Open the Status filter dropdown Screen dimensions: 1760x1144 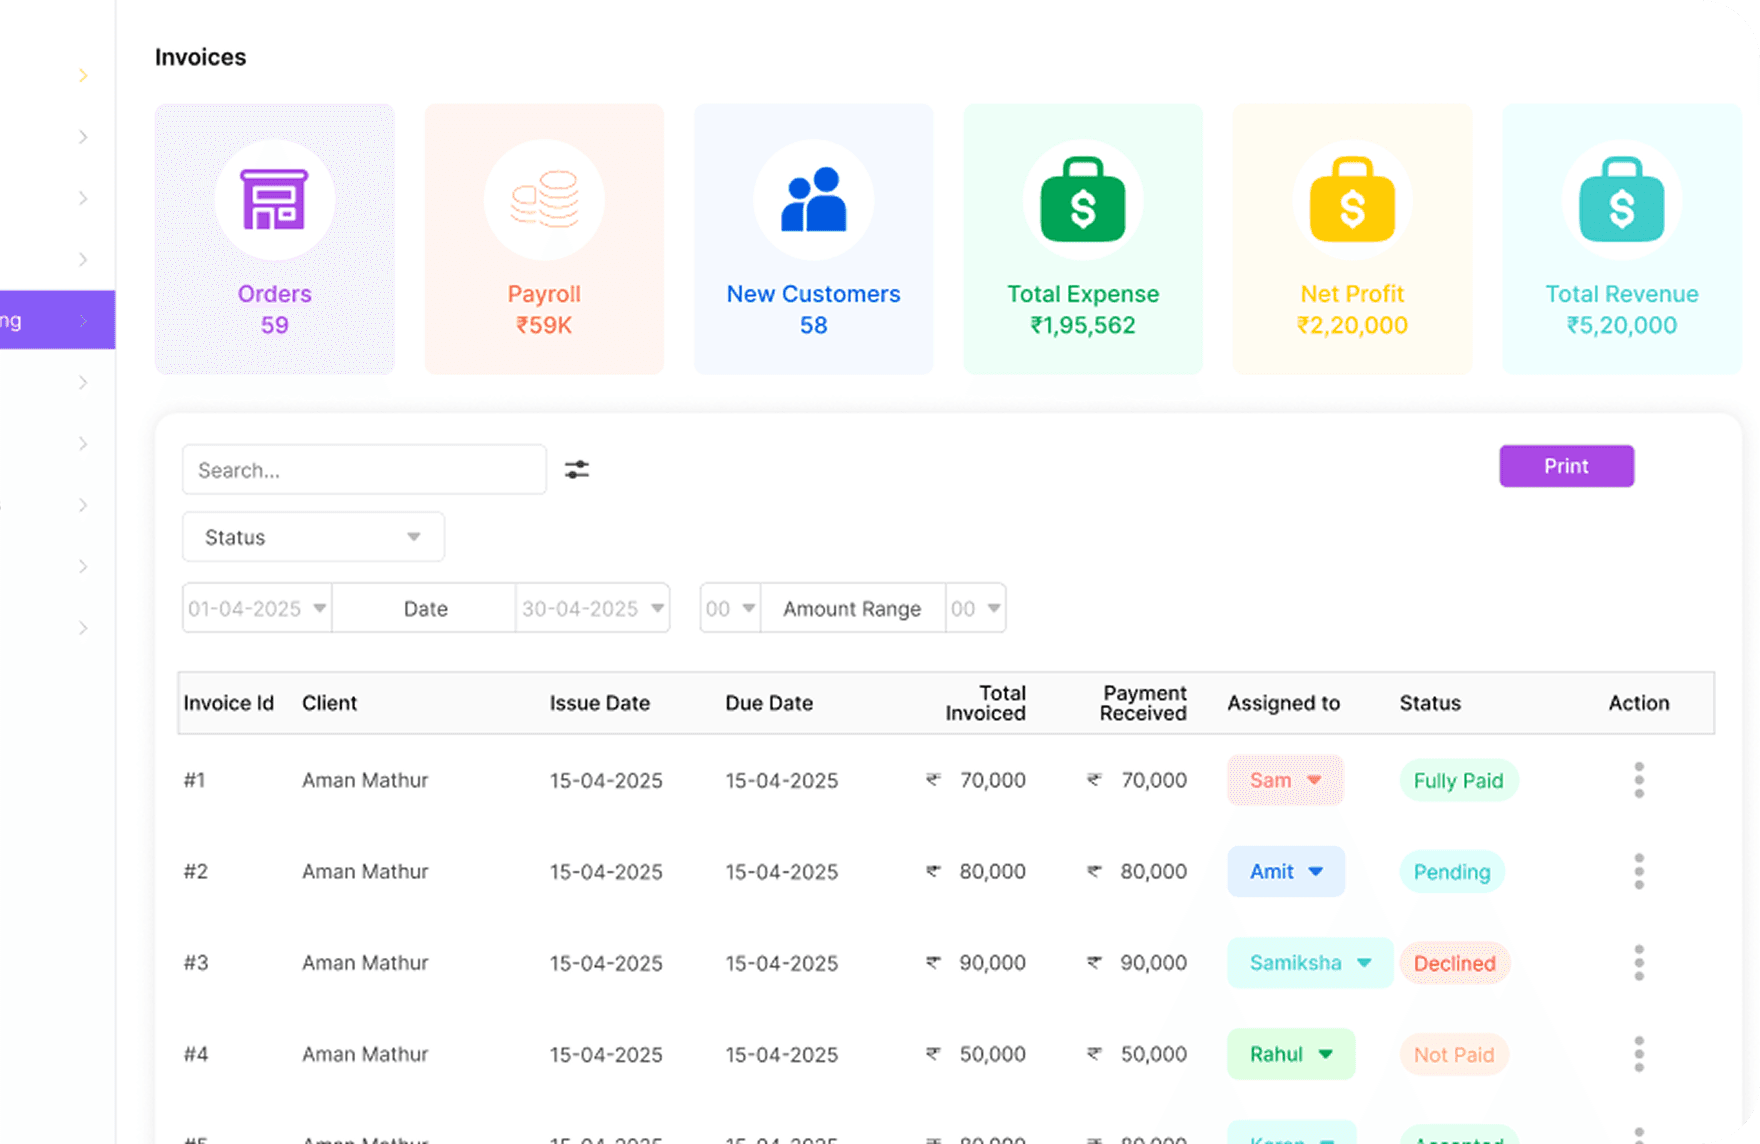coord(312,537)
